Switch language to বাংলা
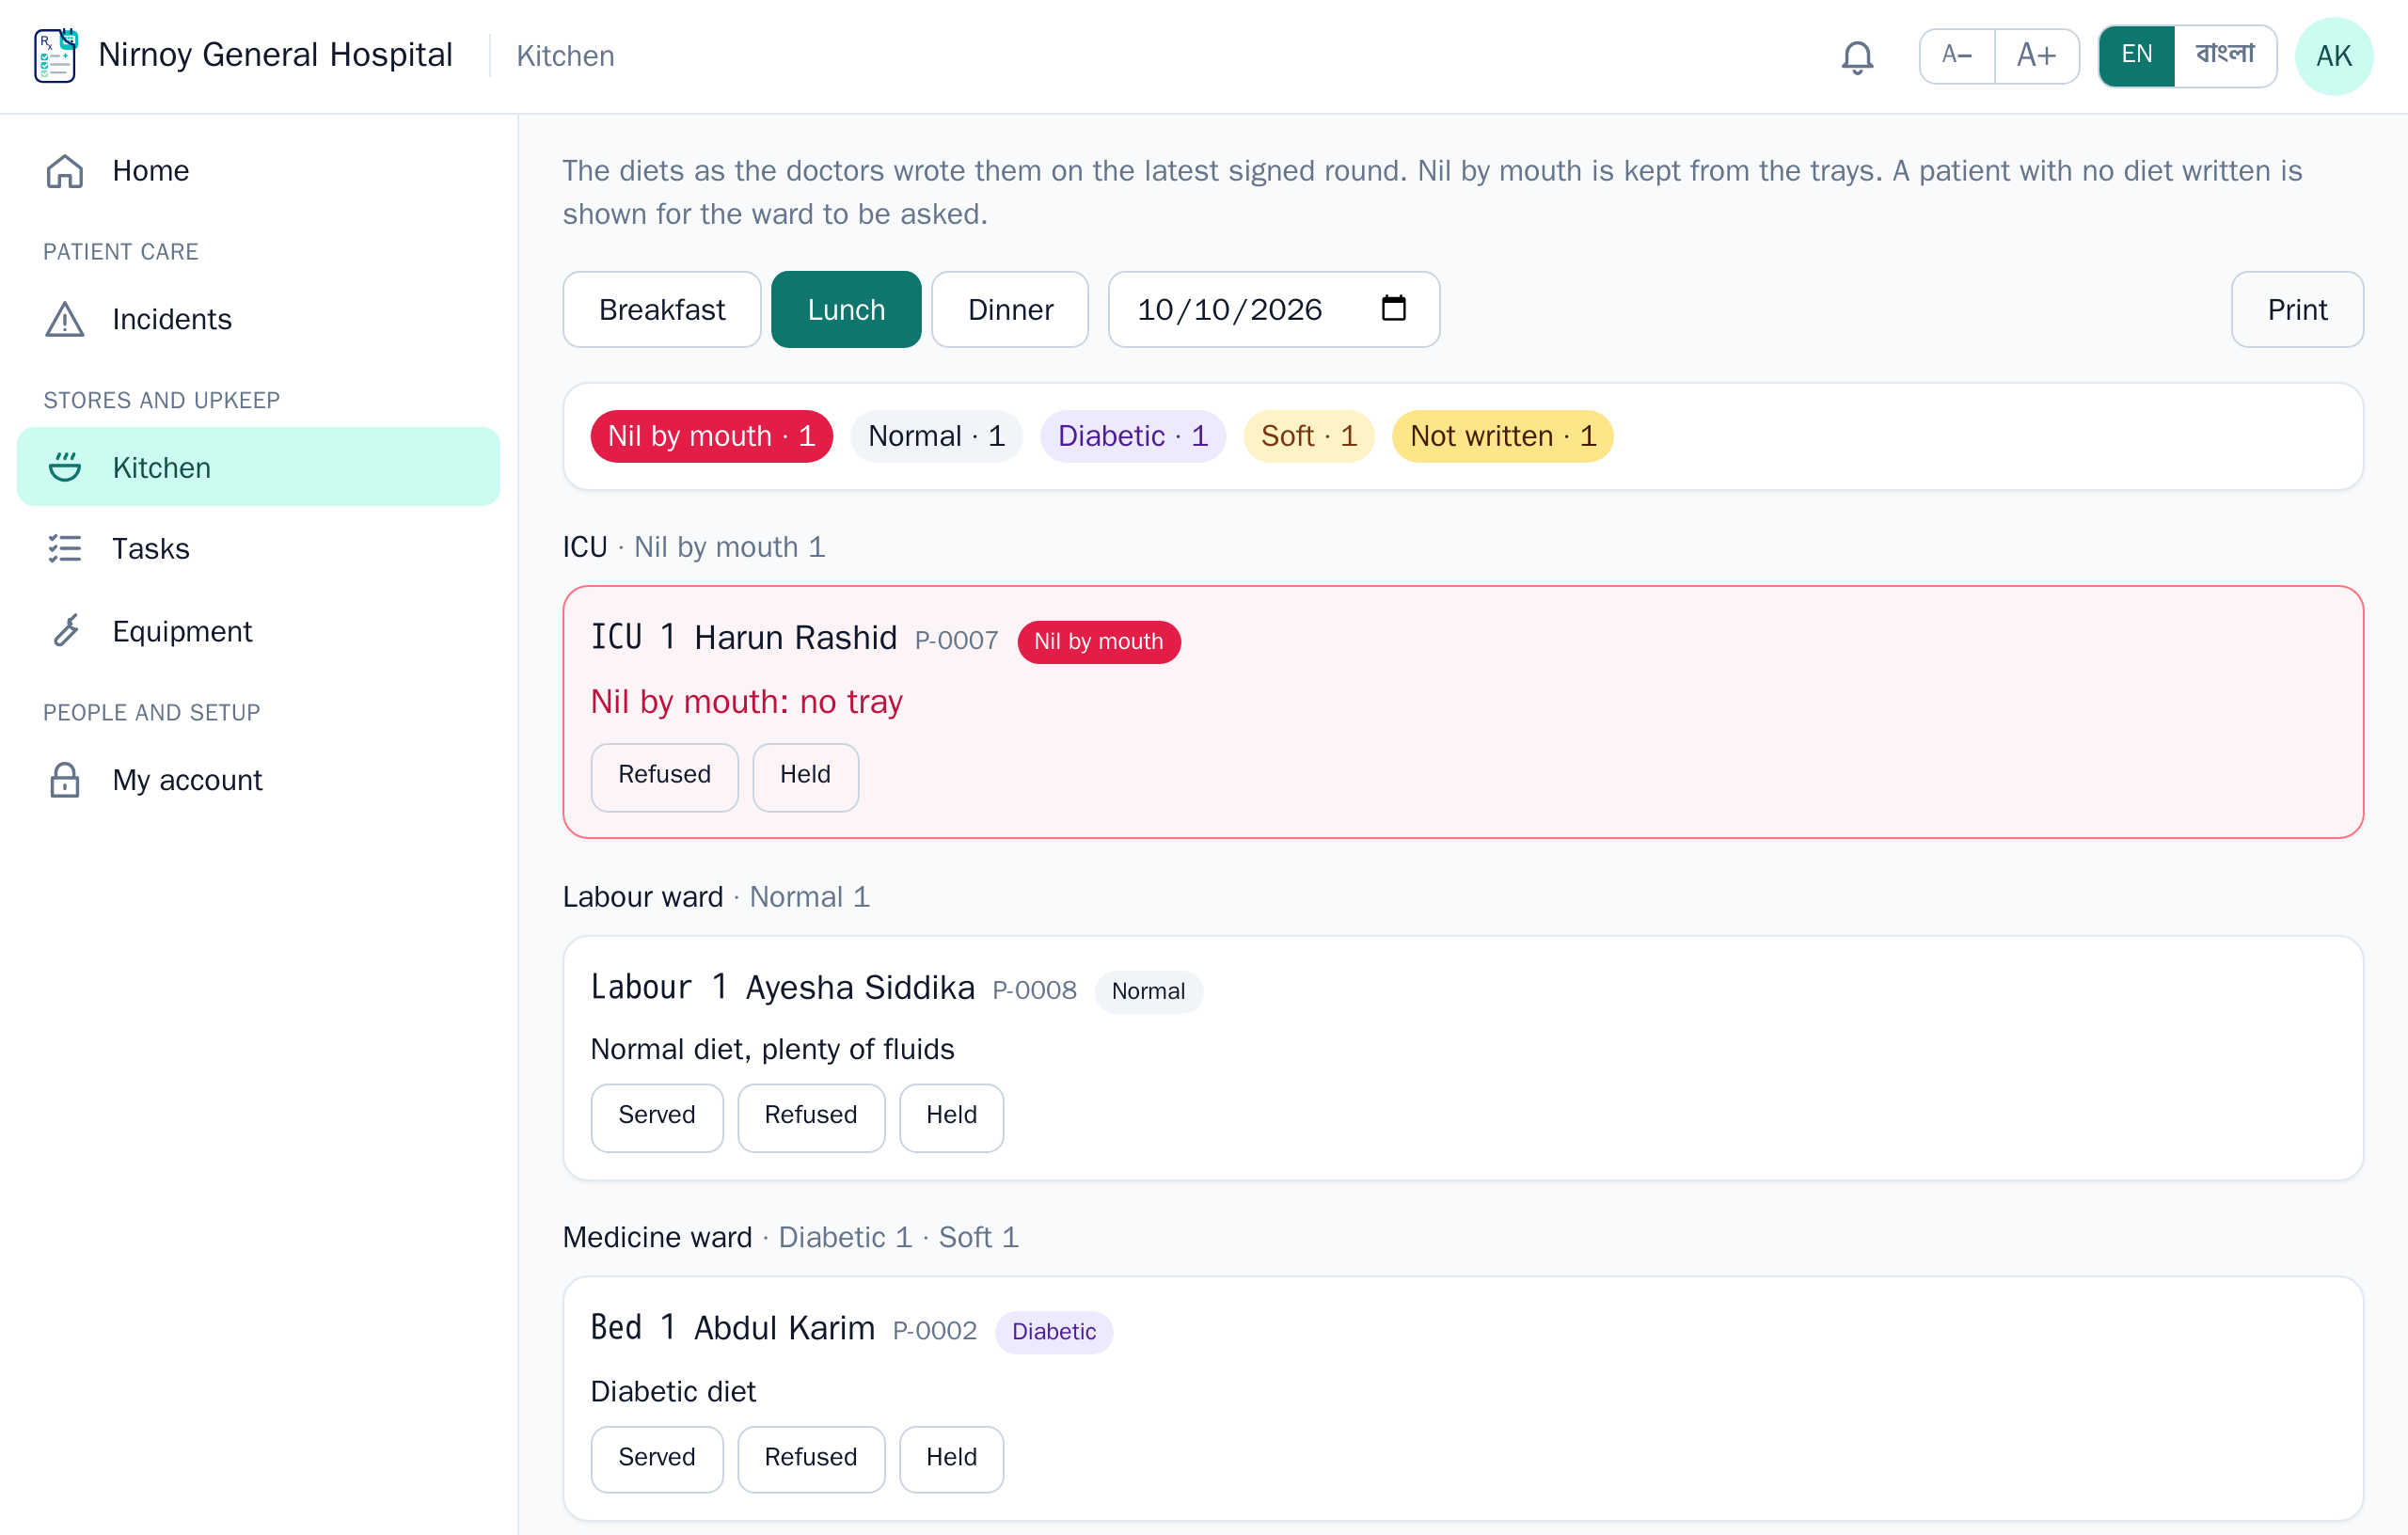2408x1535 pixels. [2225, 56]
